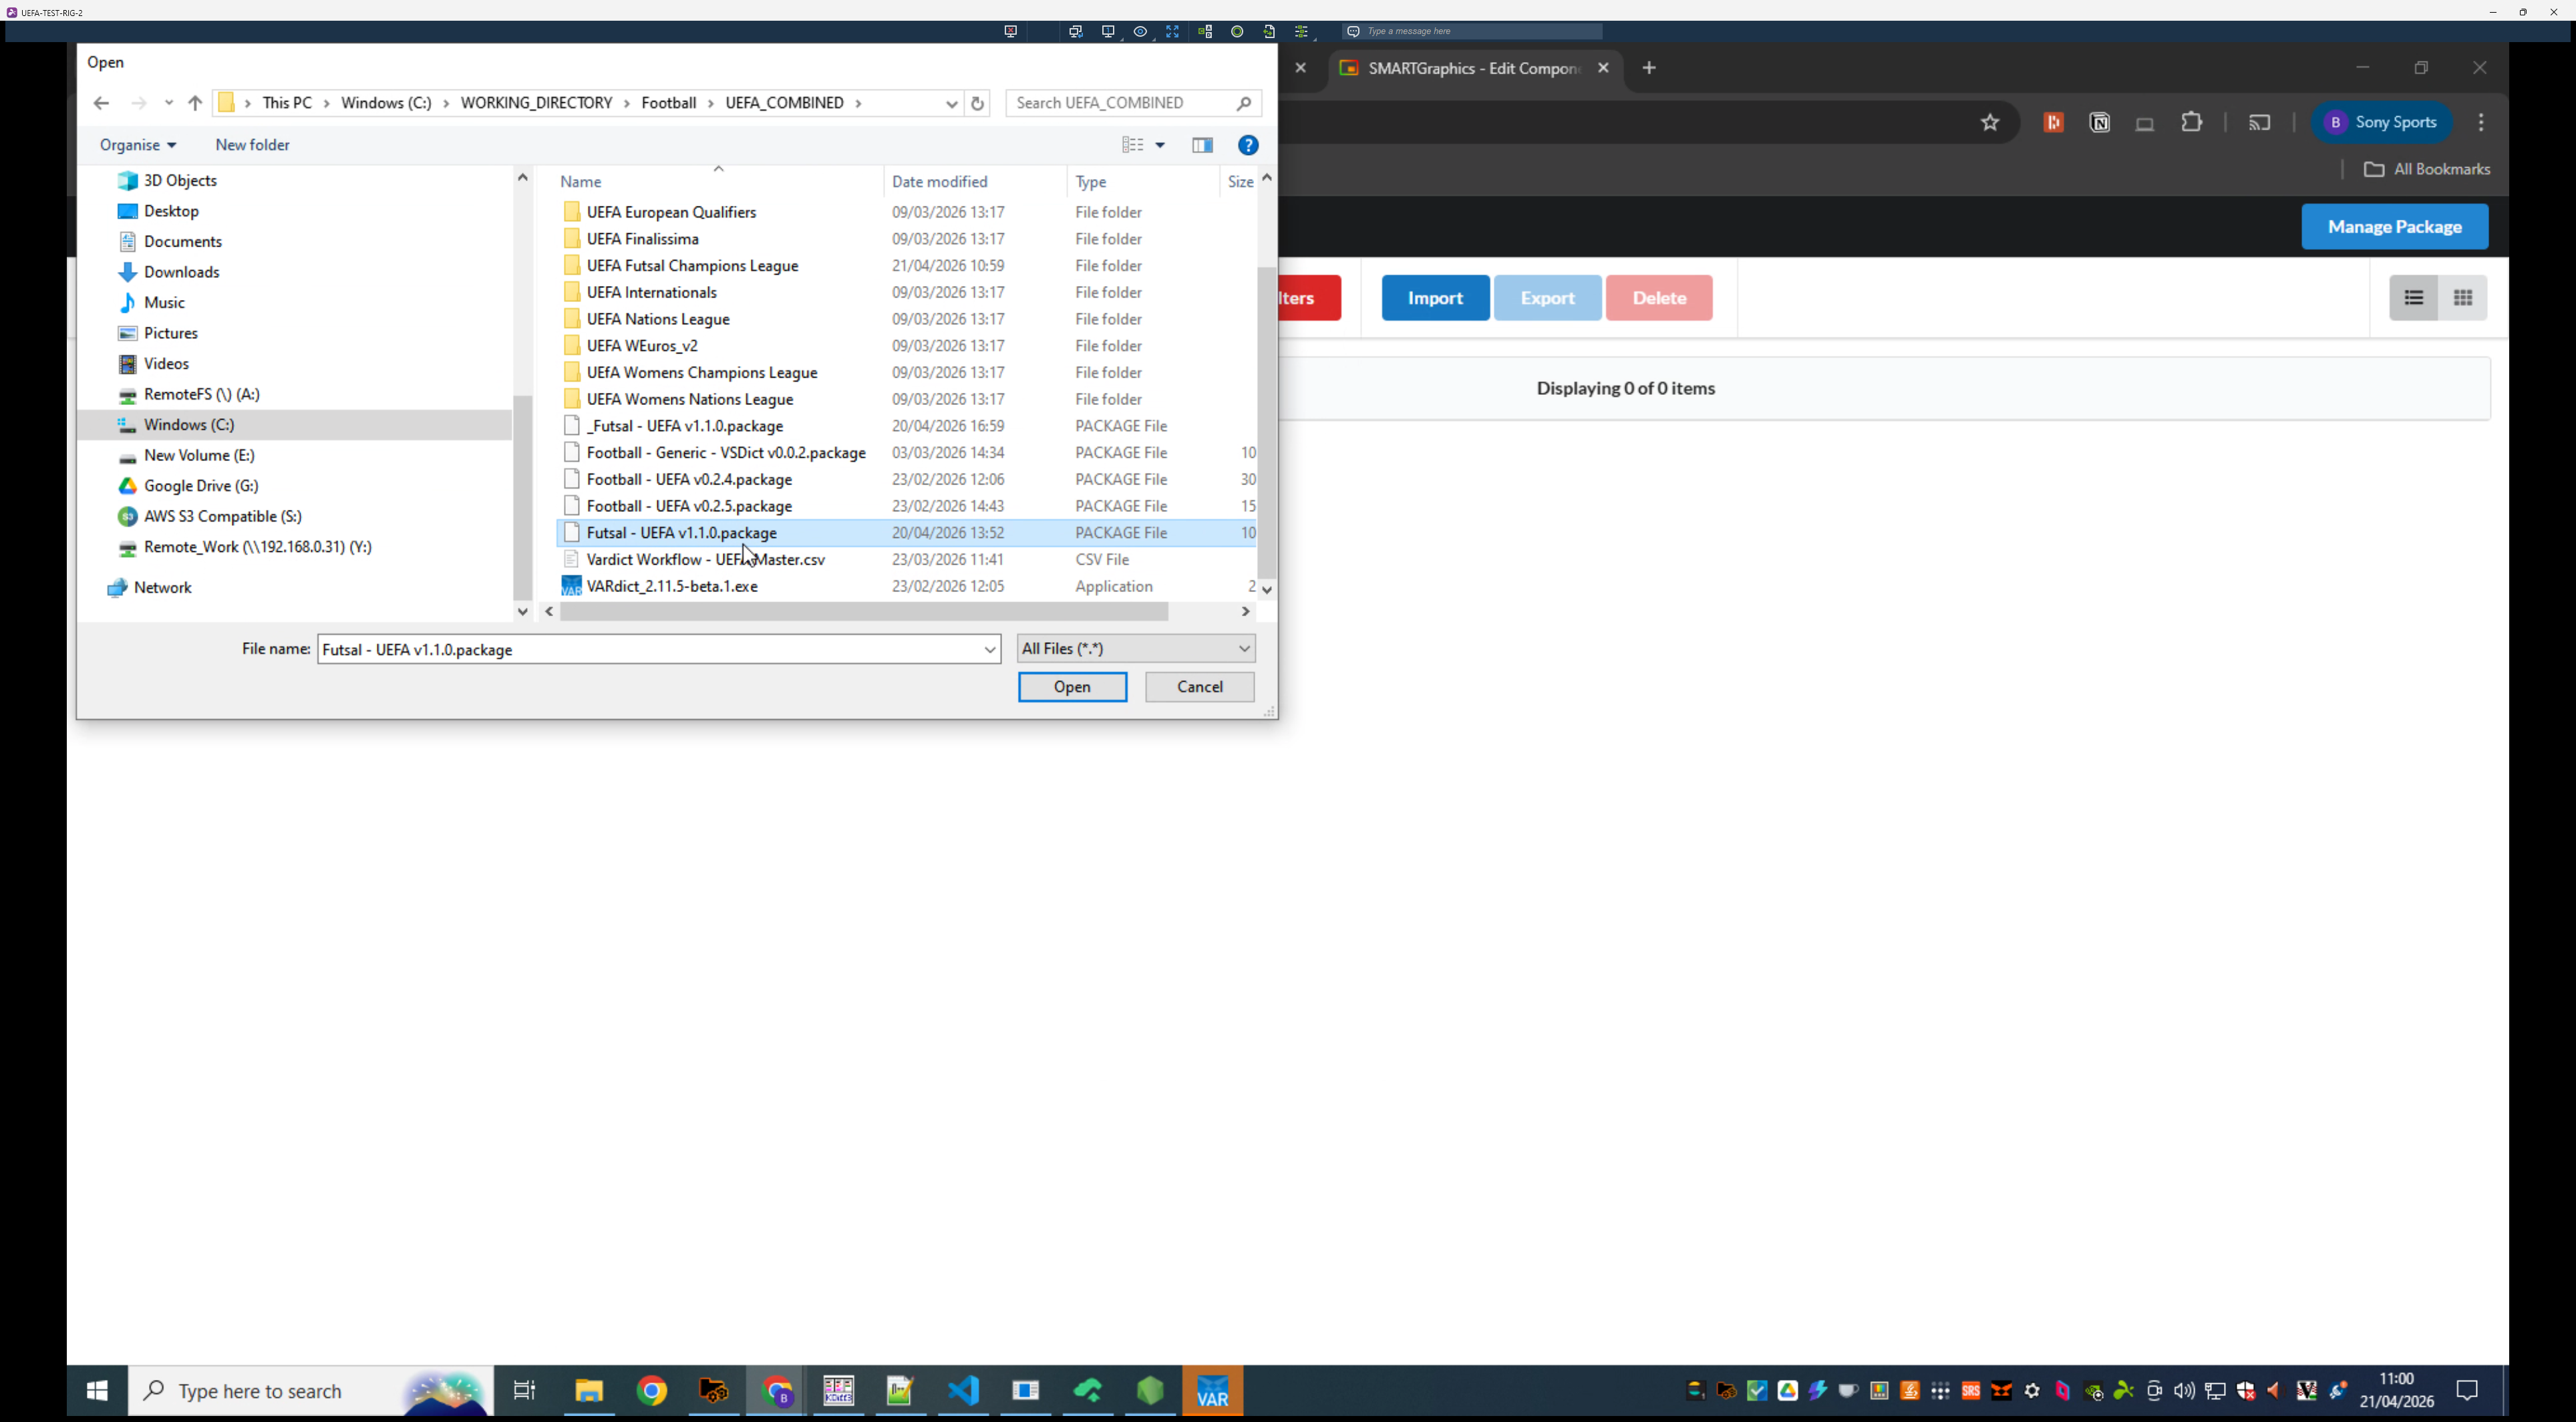
Task: Open the Organise dropdown menu
Action: pos(138,145)
